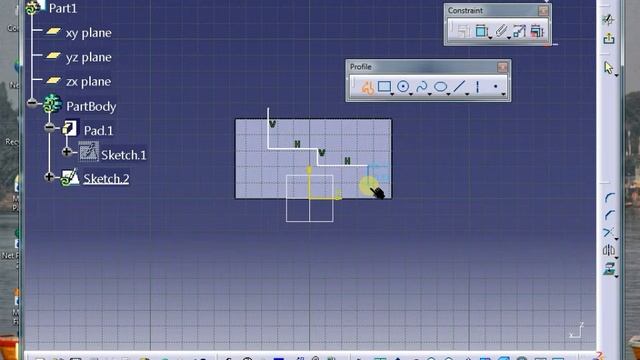The height and width of the screenshot is (360, 640).
Task: Collapse the Pad.1 tree node
Action: pos(49,127)
